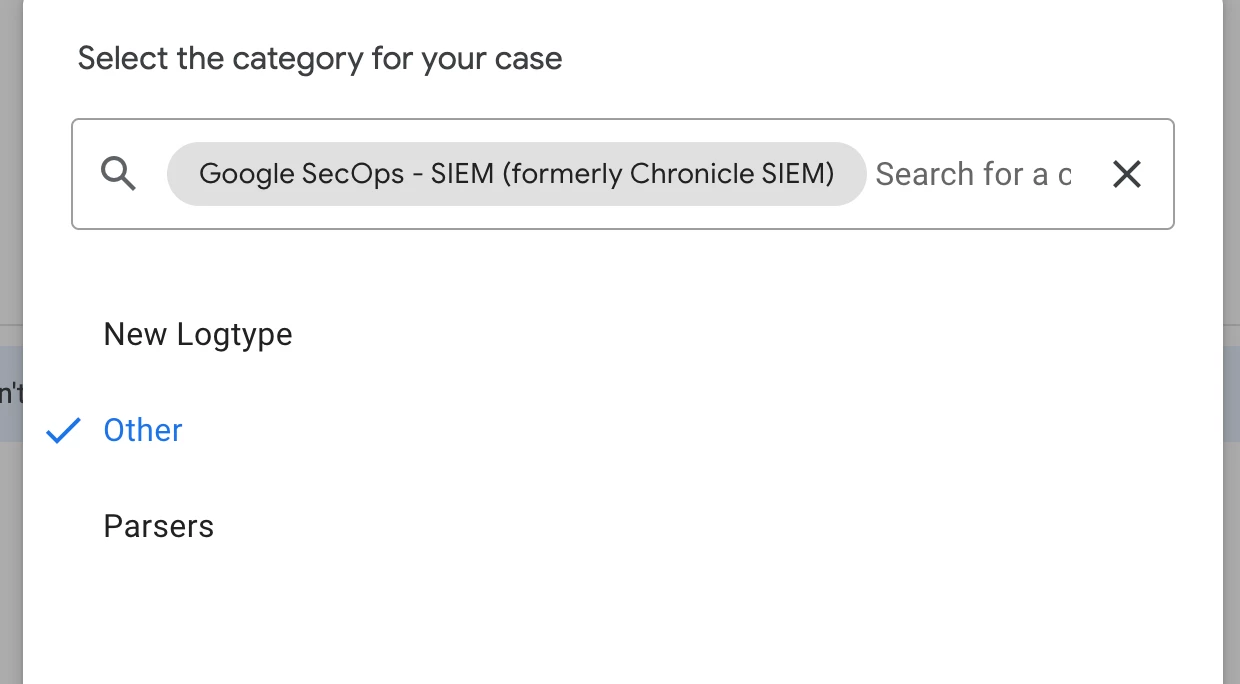Pick Parsers from the category list
Image resolution: width=1240 pixels, height=684 pixels.
pyautogui.click(x=159, y=526)
